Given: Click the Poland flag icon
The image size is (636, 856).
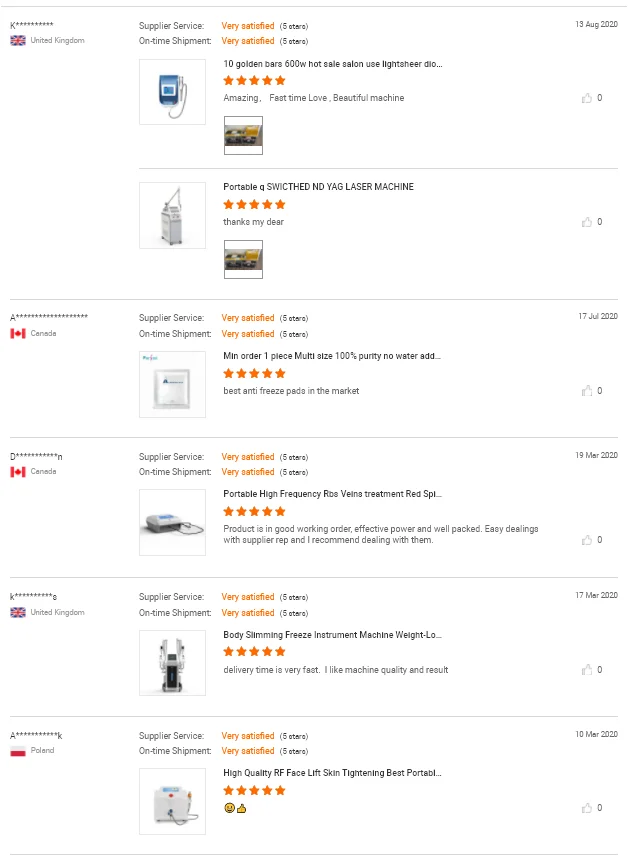Looking at the screenshot, I should [18, 750].
